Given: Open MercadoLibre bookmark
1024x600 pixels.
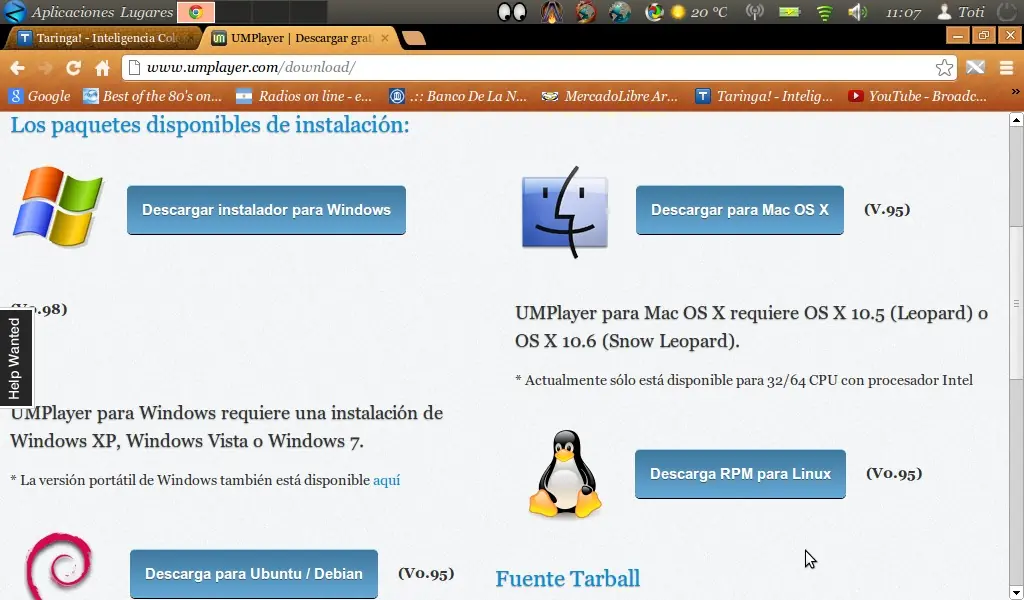Looking at the screenshot, I should (609, 96).
